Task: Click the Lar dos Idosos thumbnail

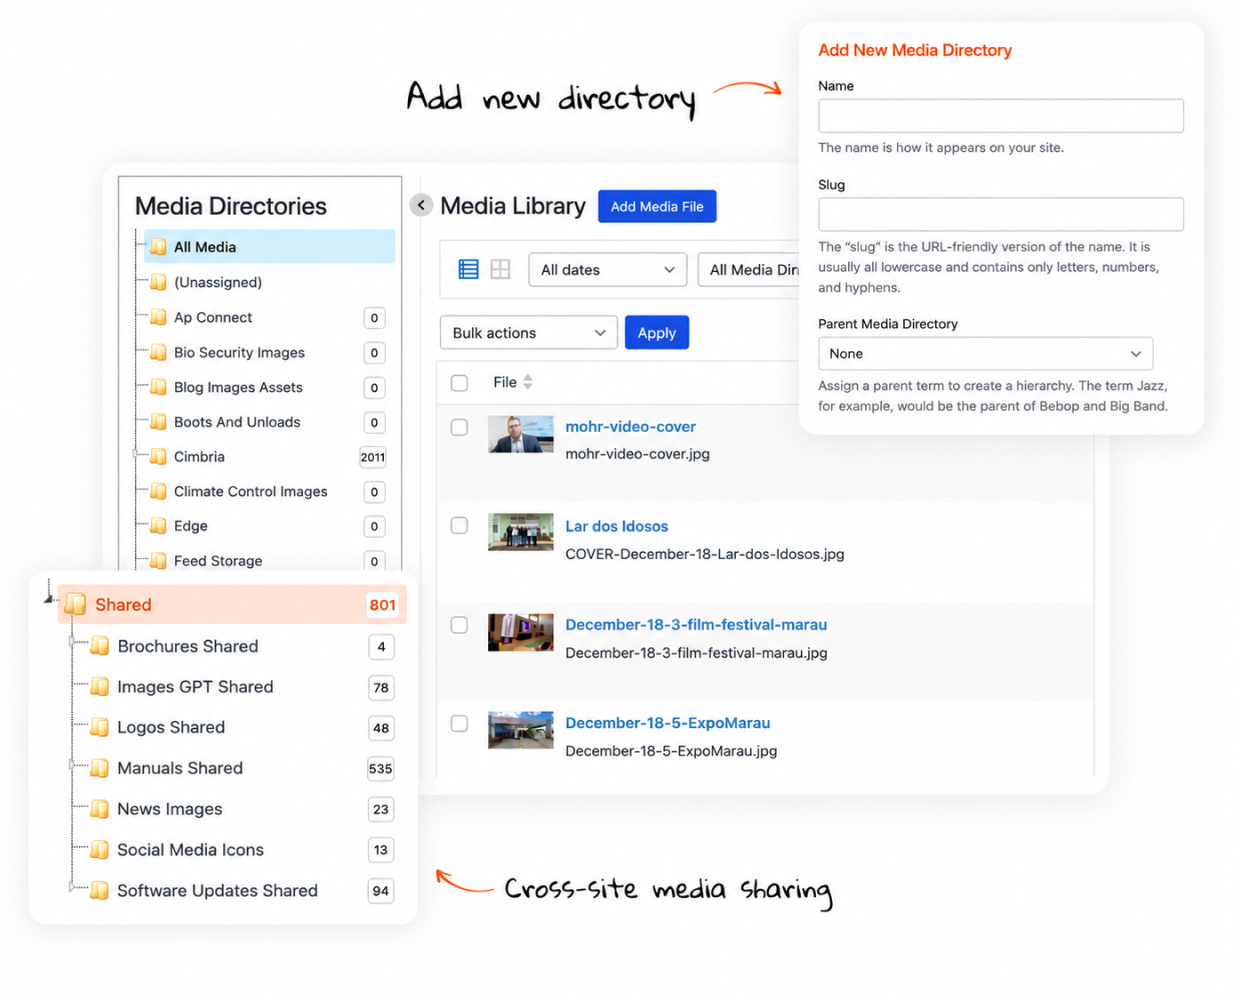Action: point(520,532)
